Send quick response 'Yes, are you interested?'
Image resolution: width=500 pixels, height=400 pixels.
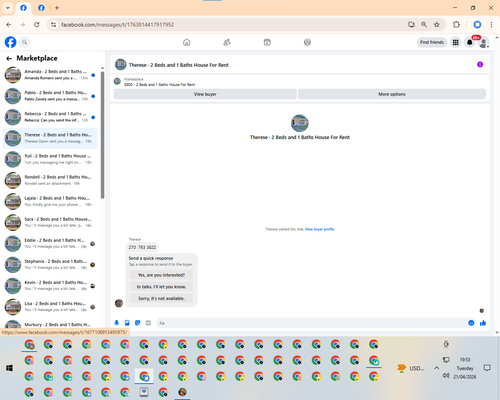(161, 275)
